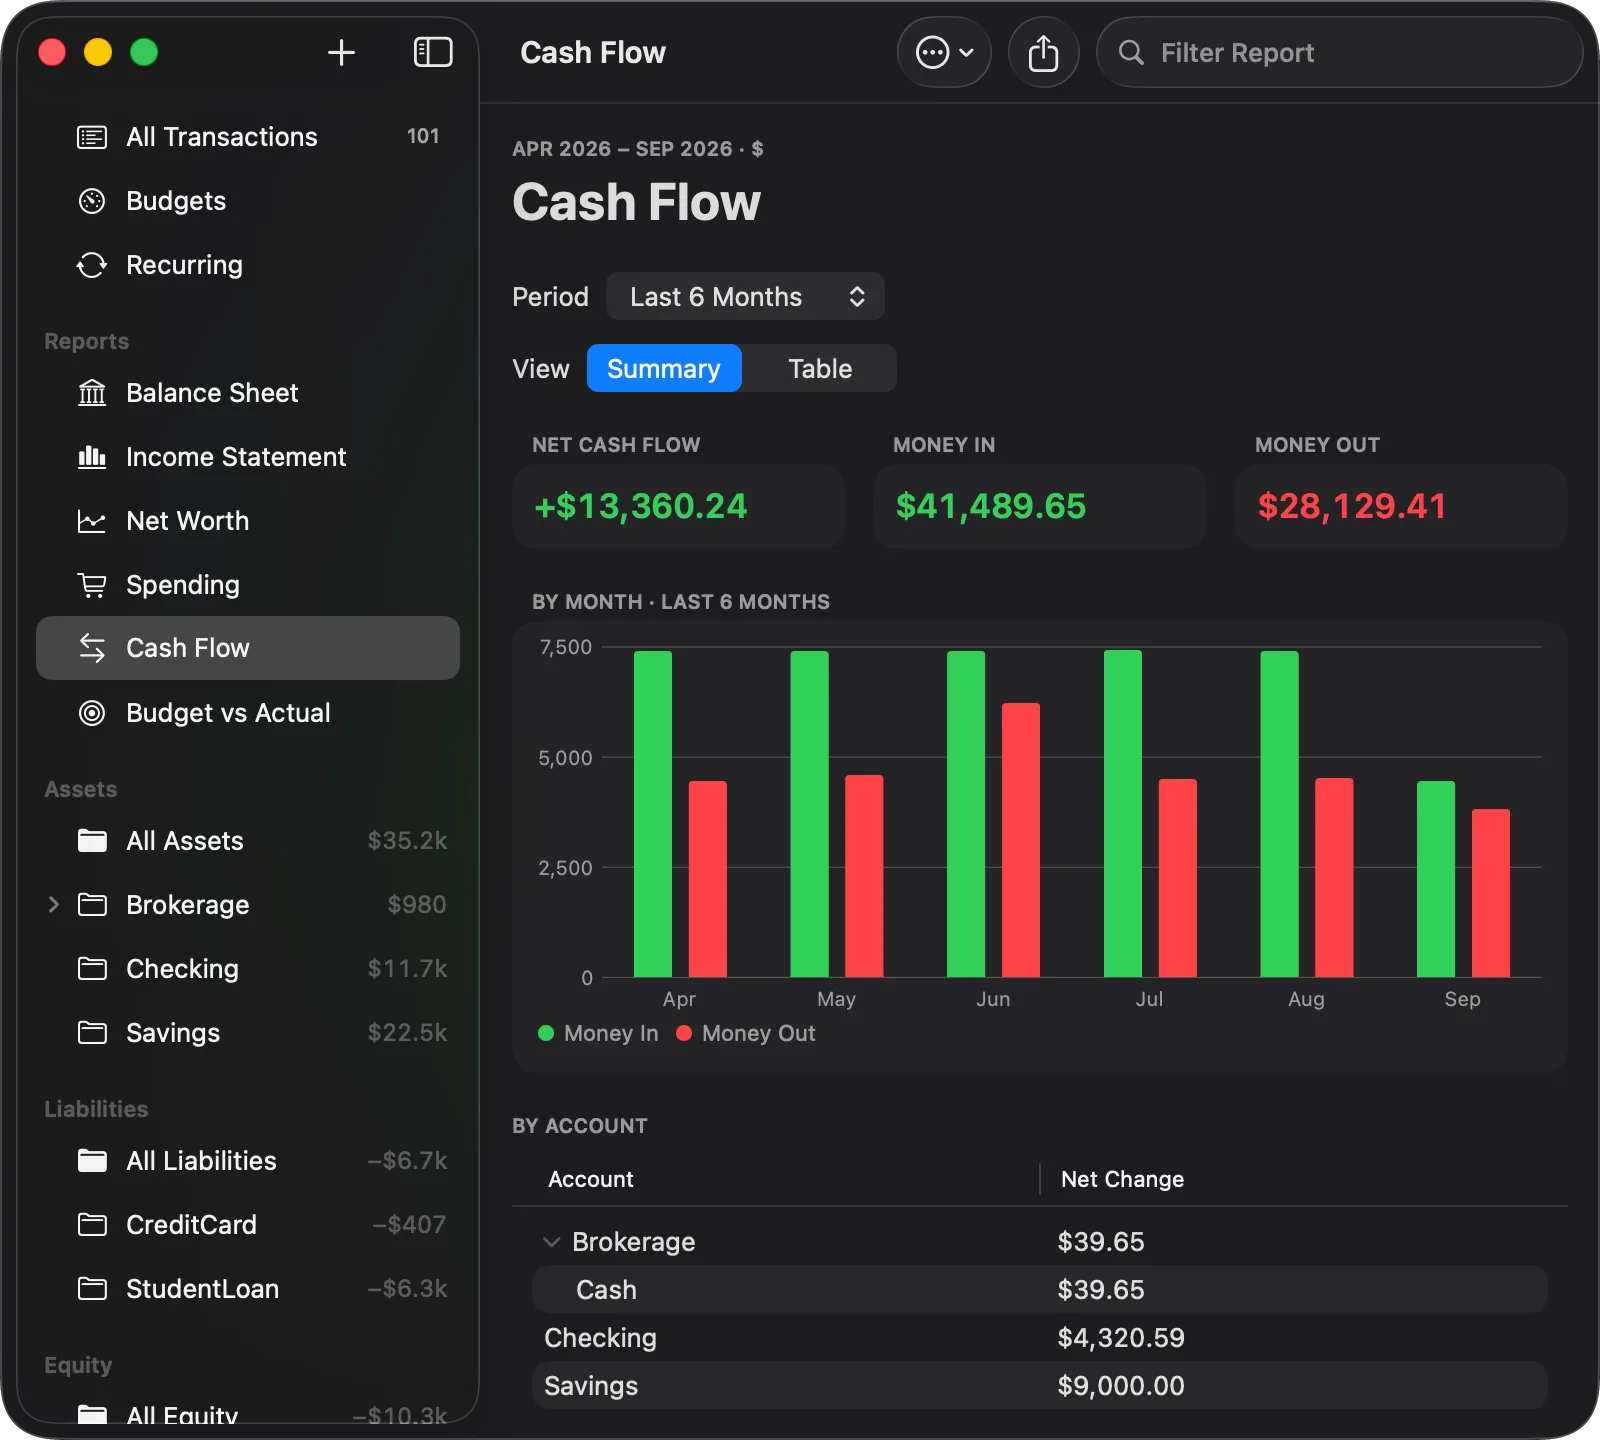Collapse the Brokerage row in By Account
The height and width of the screenshot is (1440, 1600).
coord(551,1242)
